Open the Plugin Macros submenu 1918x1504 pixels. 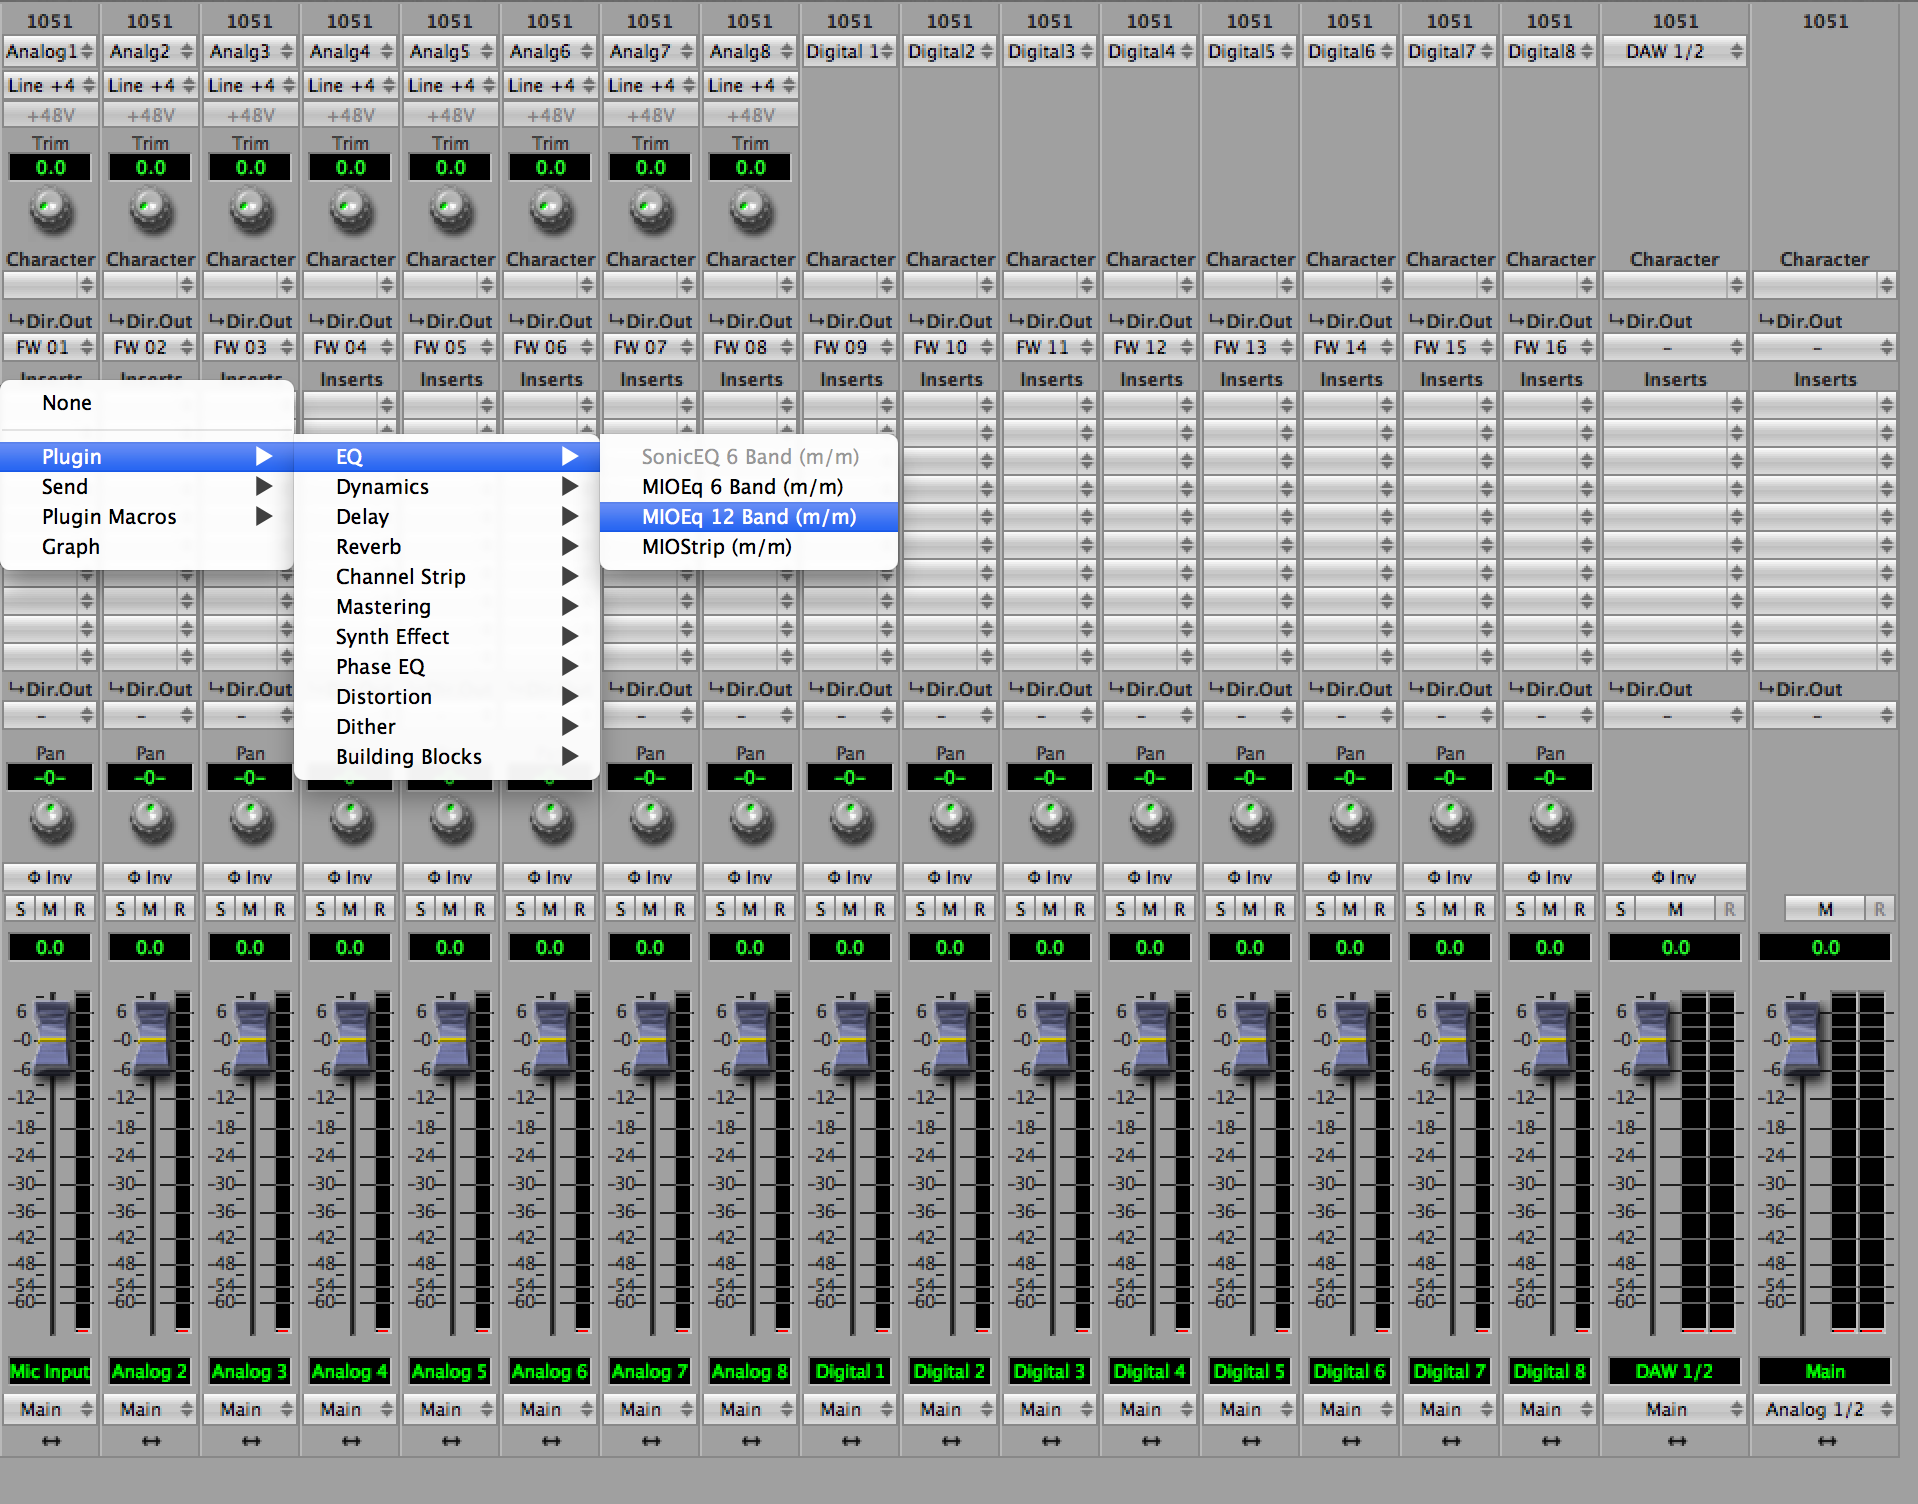[x=147, y=517]
